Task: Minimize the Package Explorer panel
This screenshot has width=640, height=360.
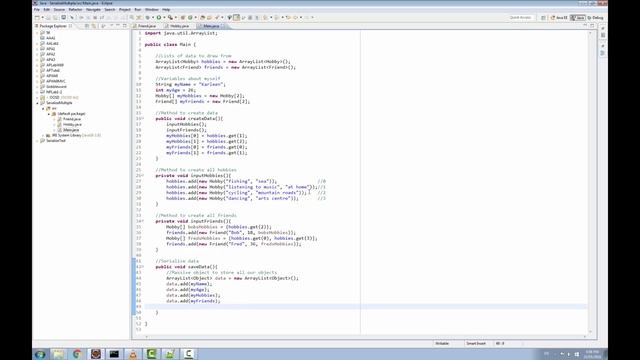Action: 118,26
